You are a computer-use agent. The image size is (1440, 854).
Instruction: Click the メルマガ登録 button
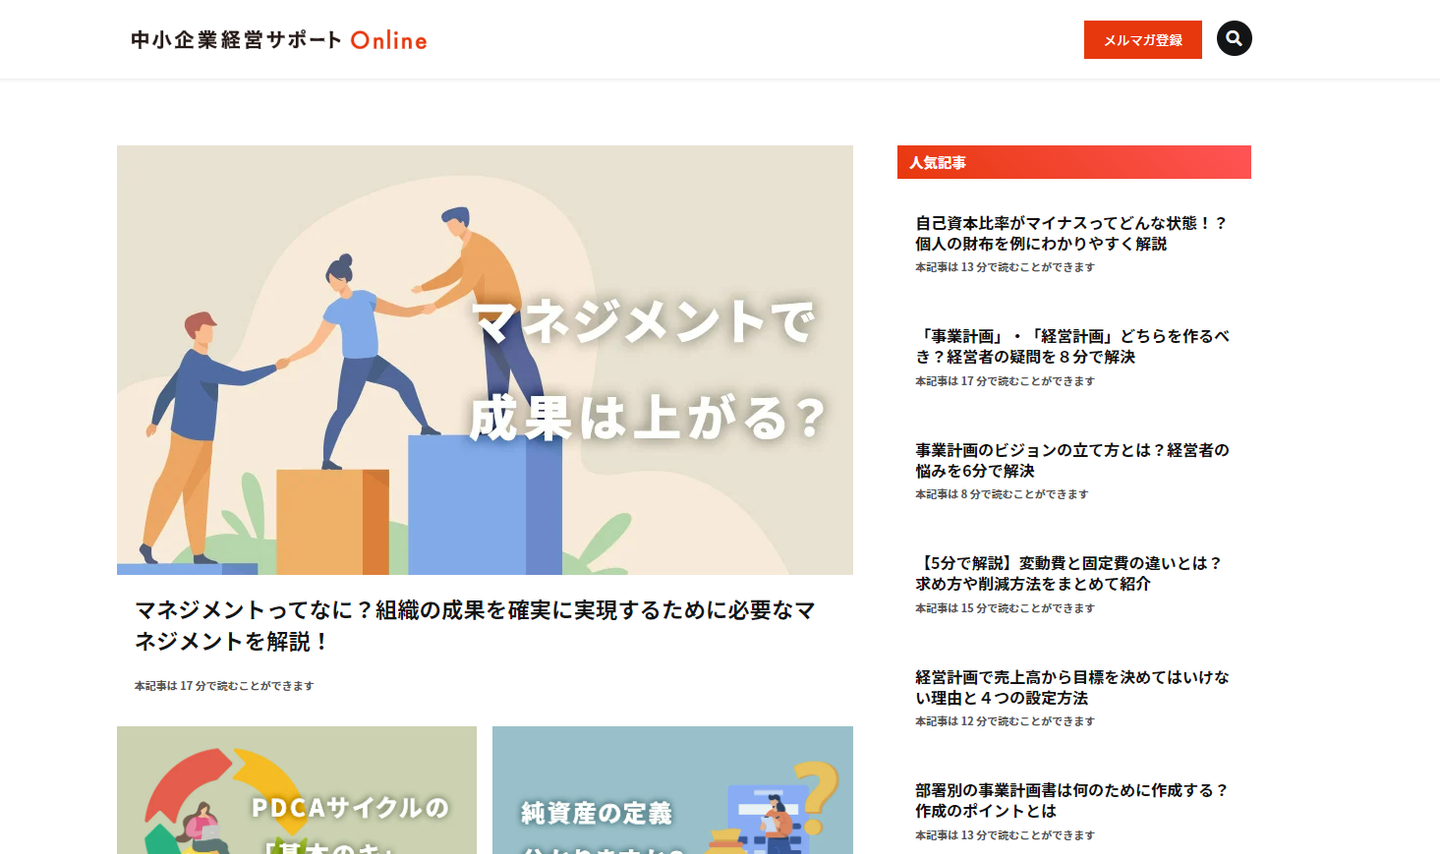[x=1142, y=40]
